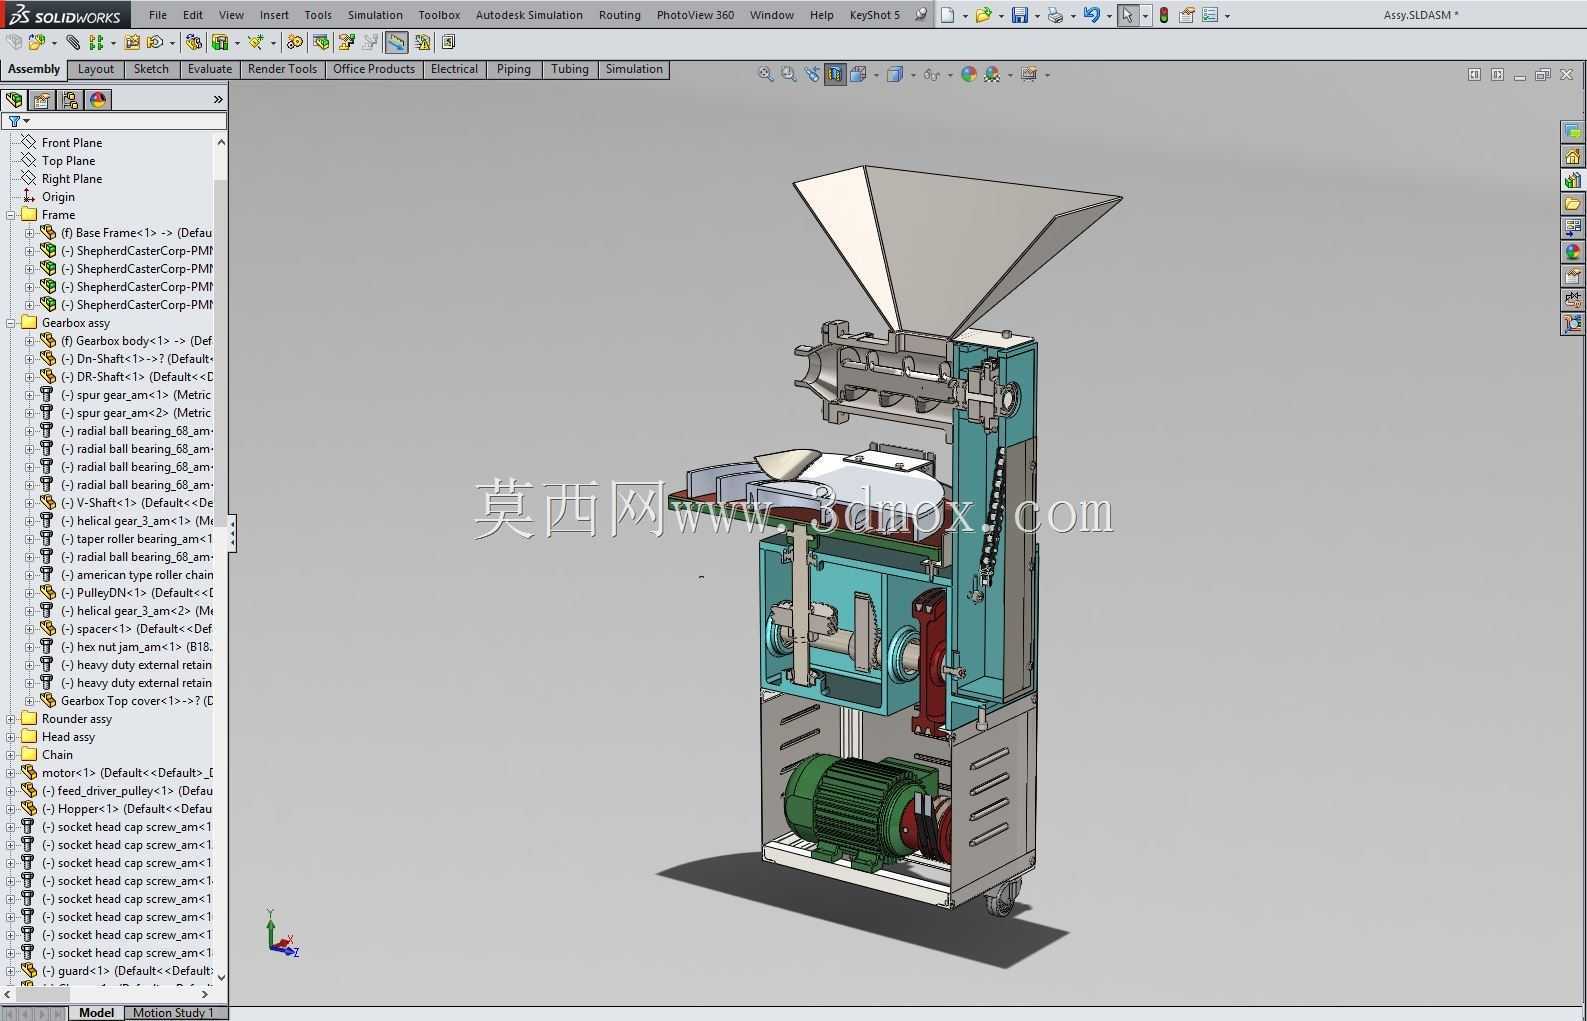Click the filter funnel icon above tree
The image size is (1587, 1021).
point(14,121)
